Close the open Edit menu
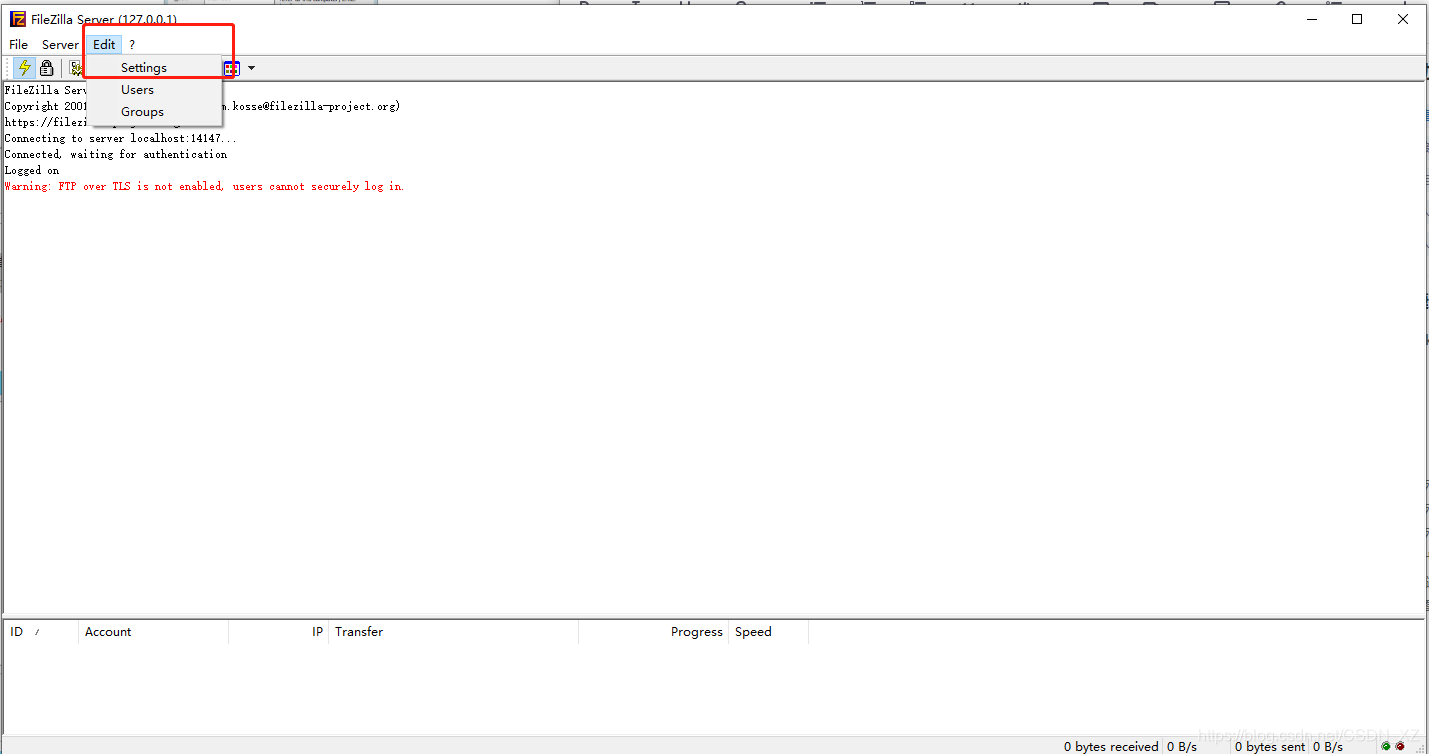The width and height of the screenshot is (1429, 754). click(x=104, y=44)
